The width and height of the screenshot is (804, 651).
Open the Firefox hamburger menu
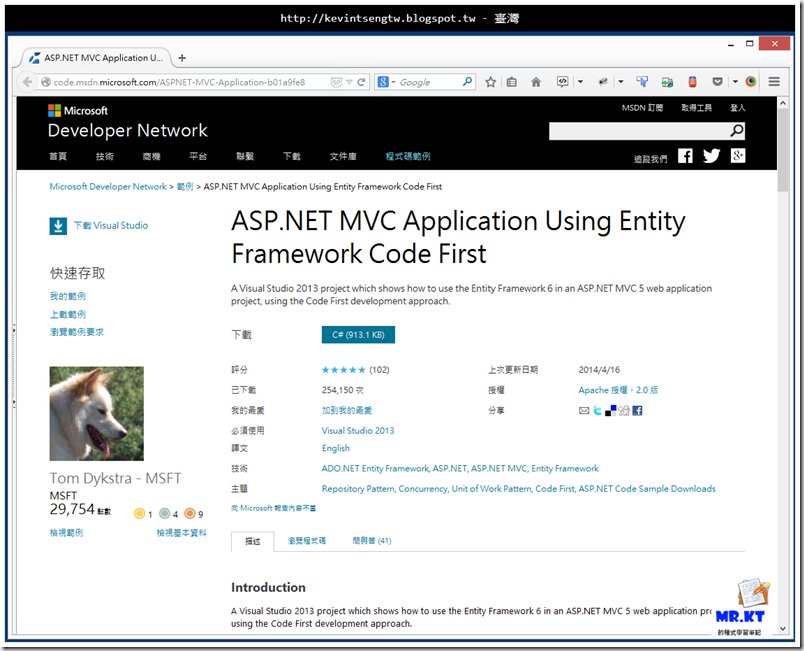(774, 82)
